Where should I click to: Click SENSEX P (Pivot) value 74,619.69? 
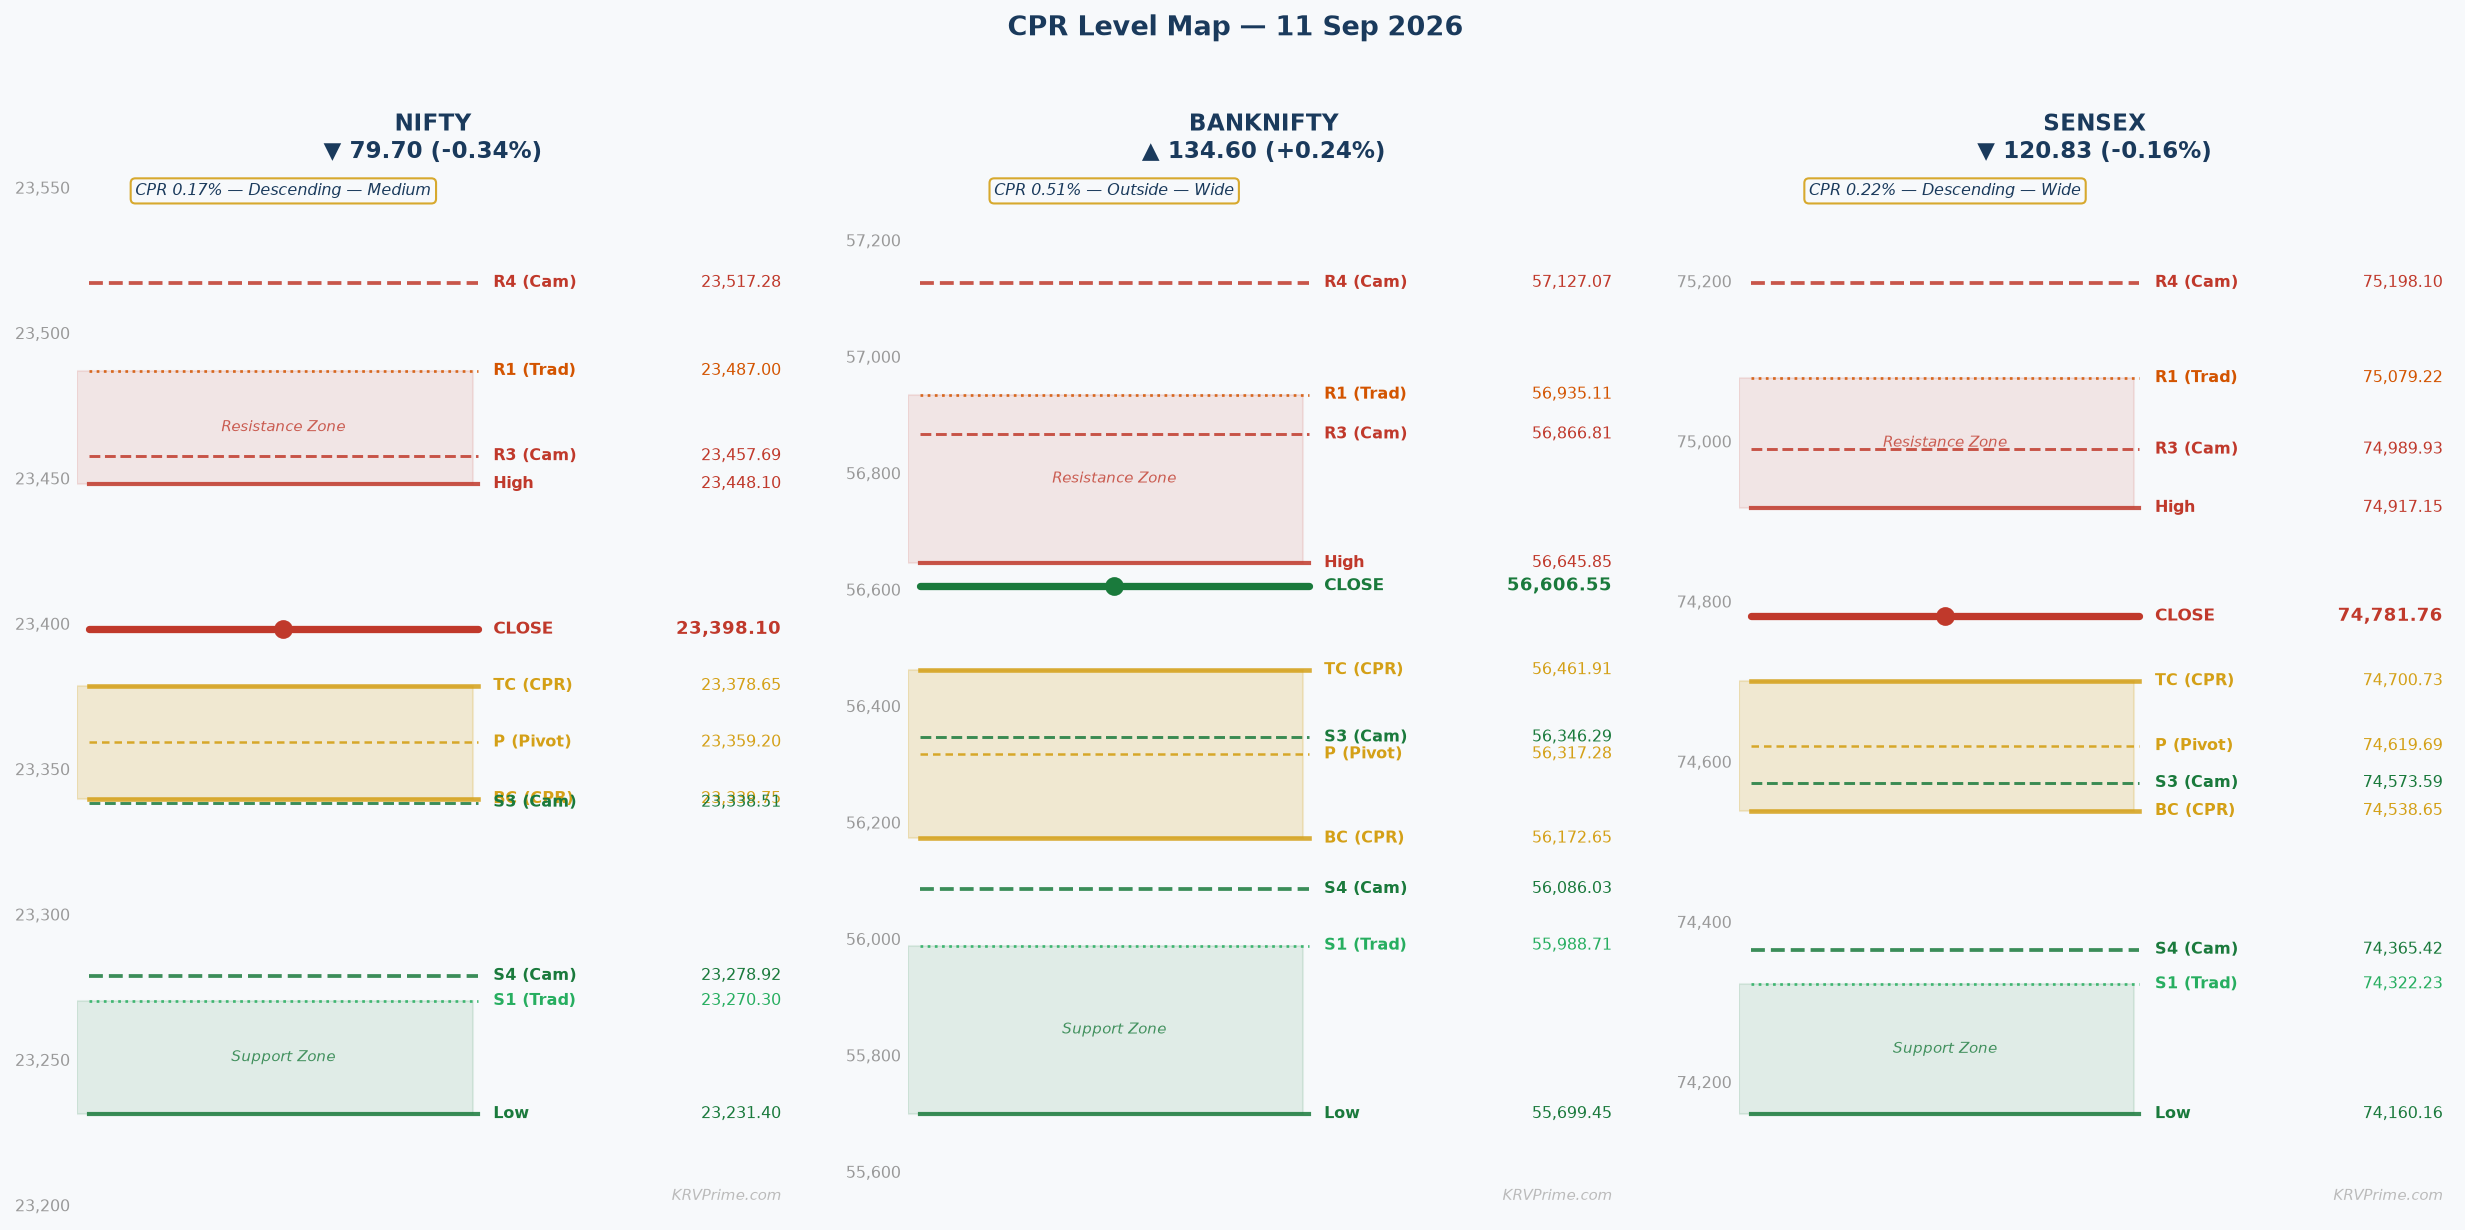[2403, 745]
